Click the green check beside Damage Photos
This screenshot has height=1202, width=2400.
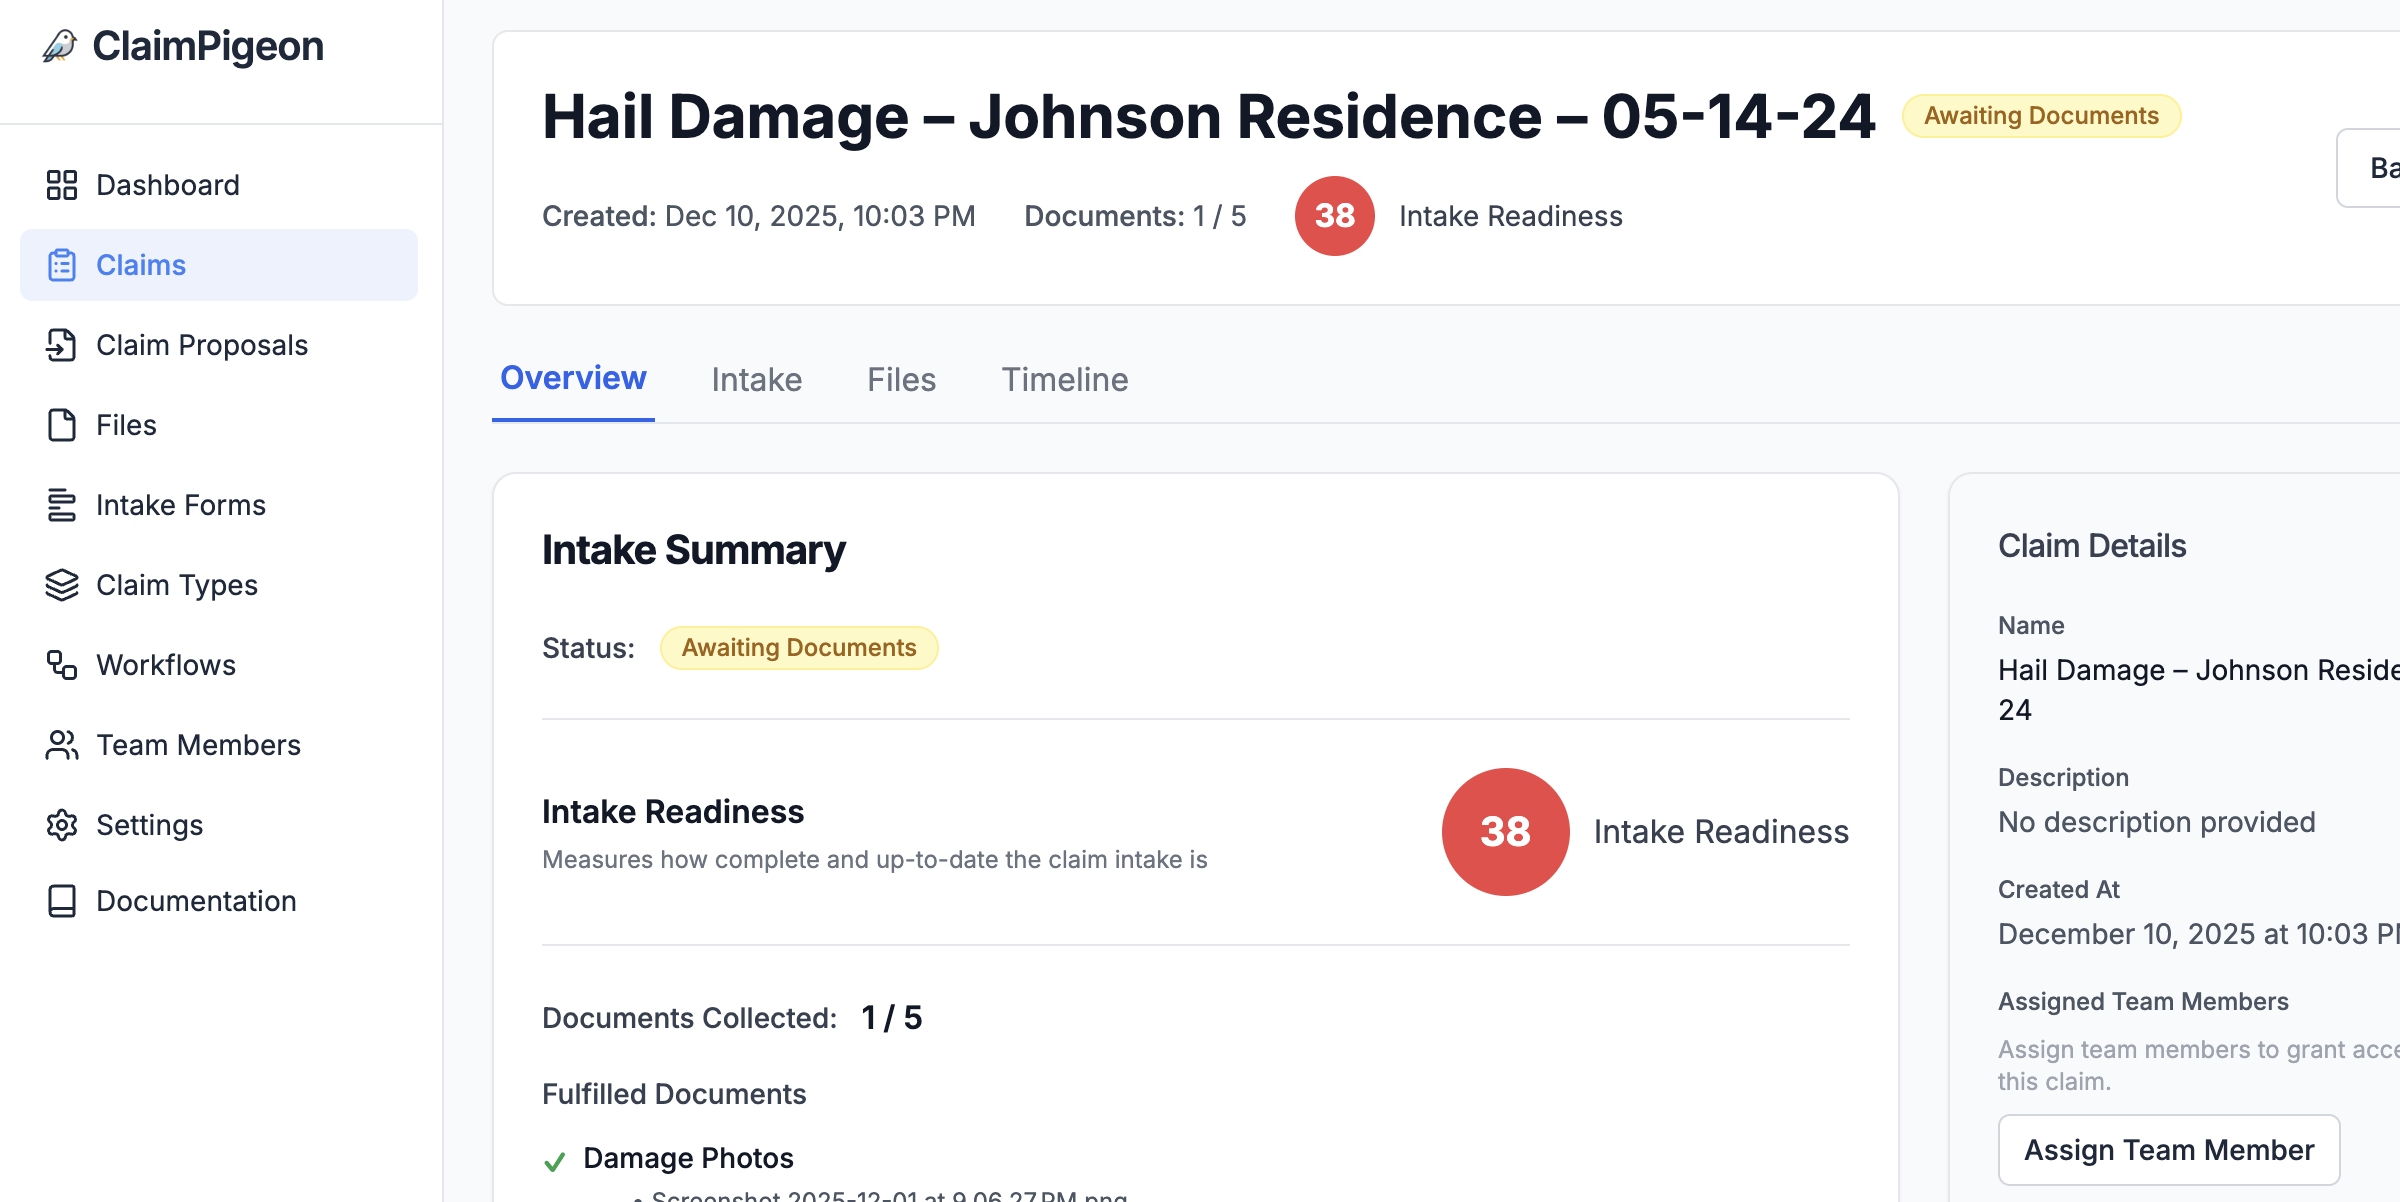[x=555, y=1161]
